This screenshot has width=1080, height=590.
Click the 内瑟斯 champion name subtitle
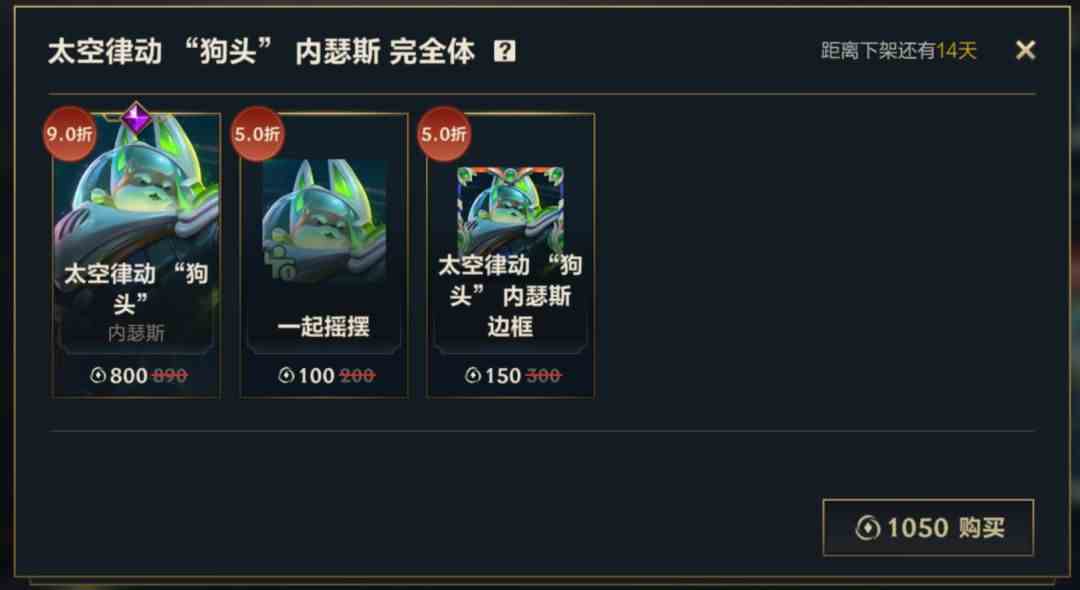[x=136, y=333]
